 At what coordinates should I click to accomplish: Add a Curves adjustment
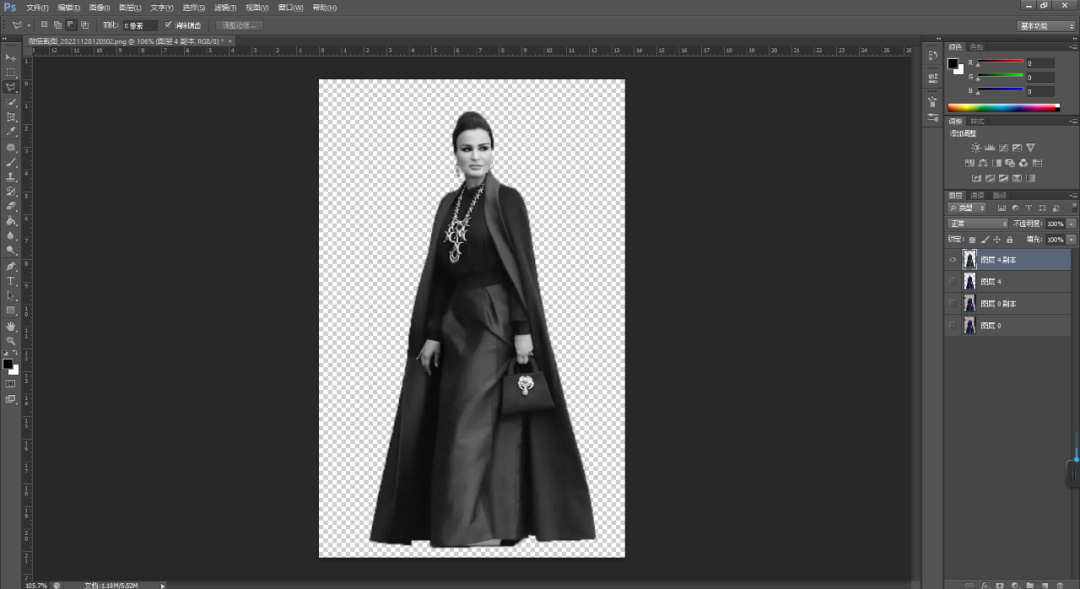tap(1003, 147)
